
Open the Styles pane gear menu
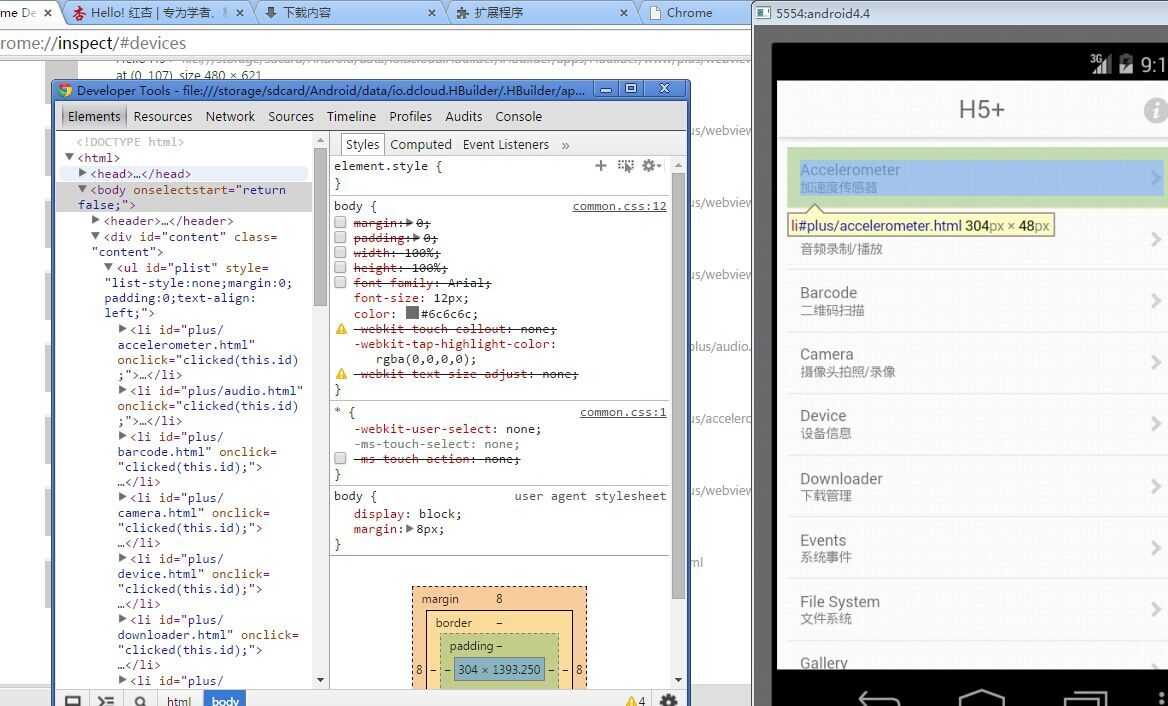tap(651, 165)
